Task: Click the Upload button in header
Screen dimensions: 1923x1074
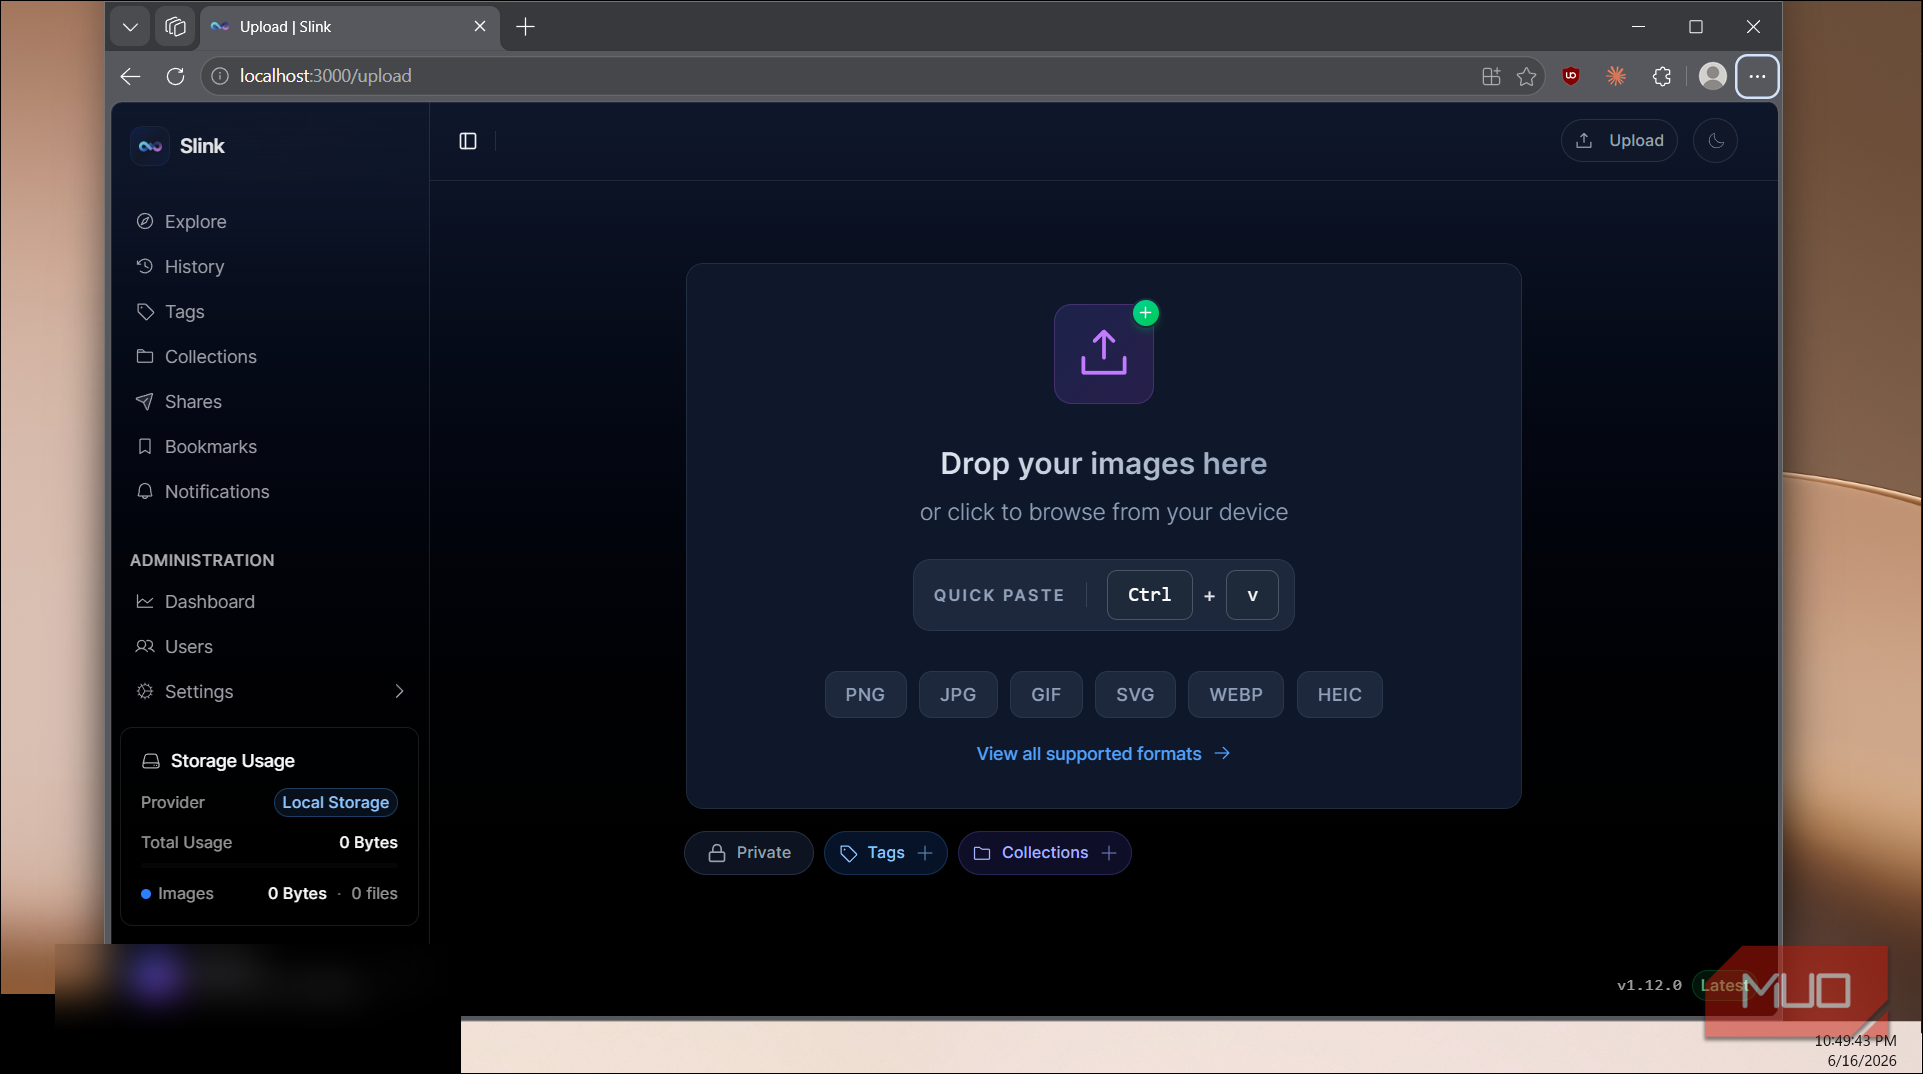Action: click(x=1619, y=141)
